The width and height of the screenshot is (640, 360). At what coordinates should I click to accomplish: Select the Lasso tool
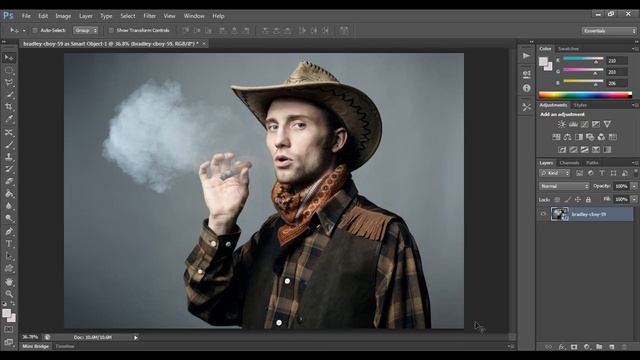coord(9,82)
